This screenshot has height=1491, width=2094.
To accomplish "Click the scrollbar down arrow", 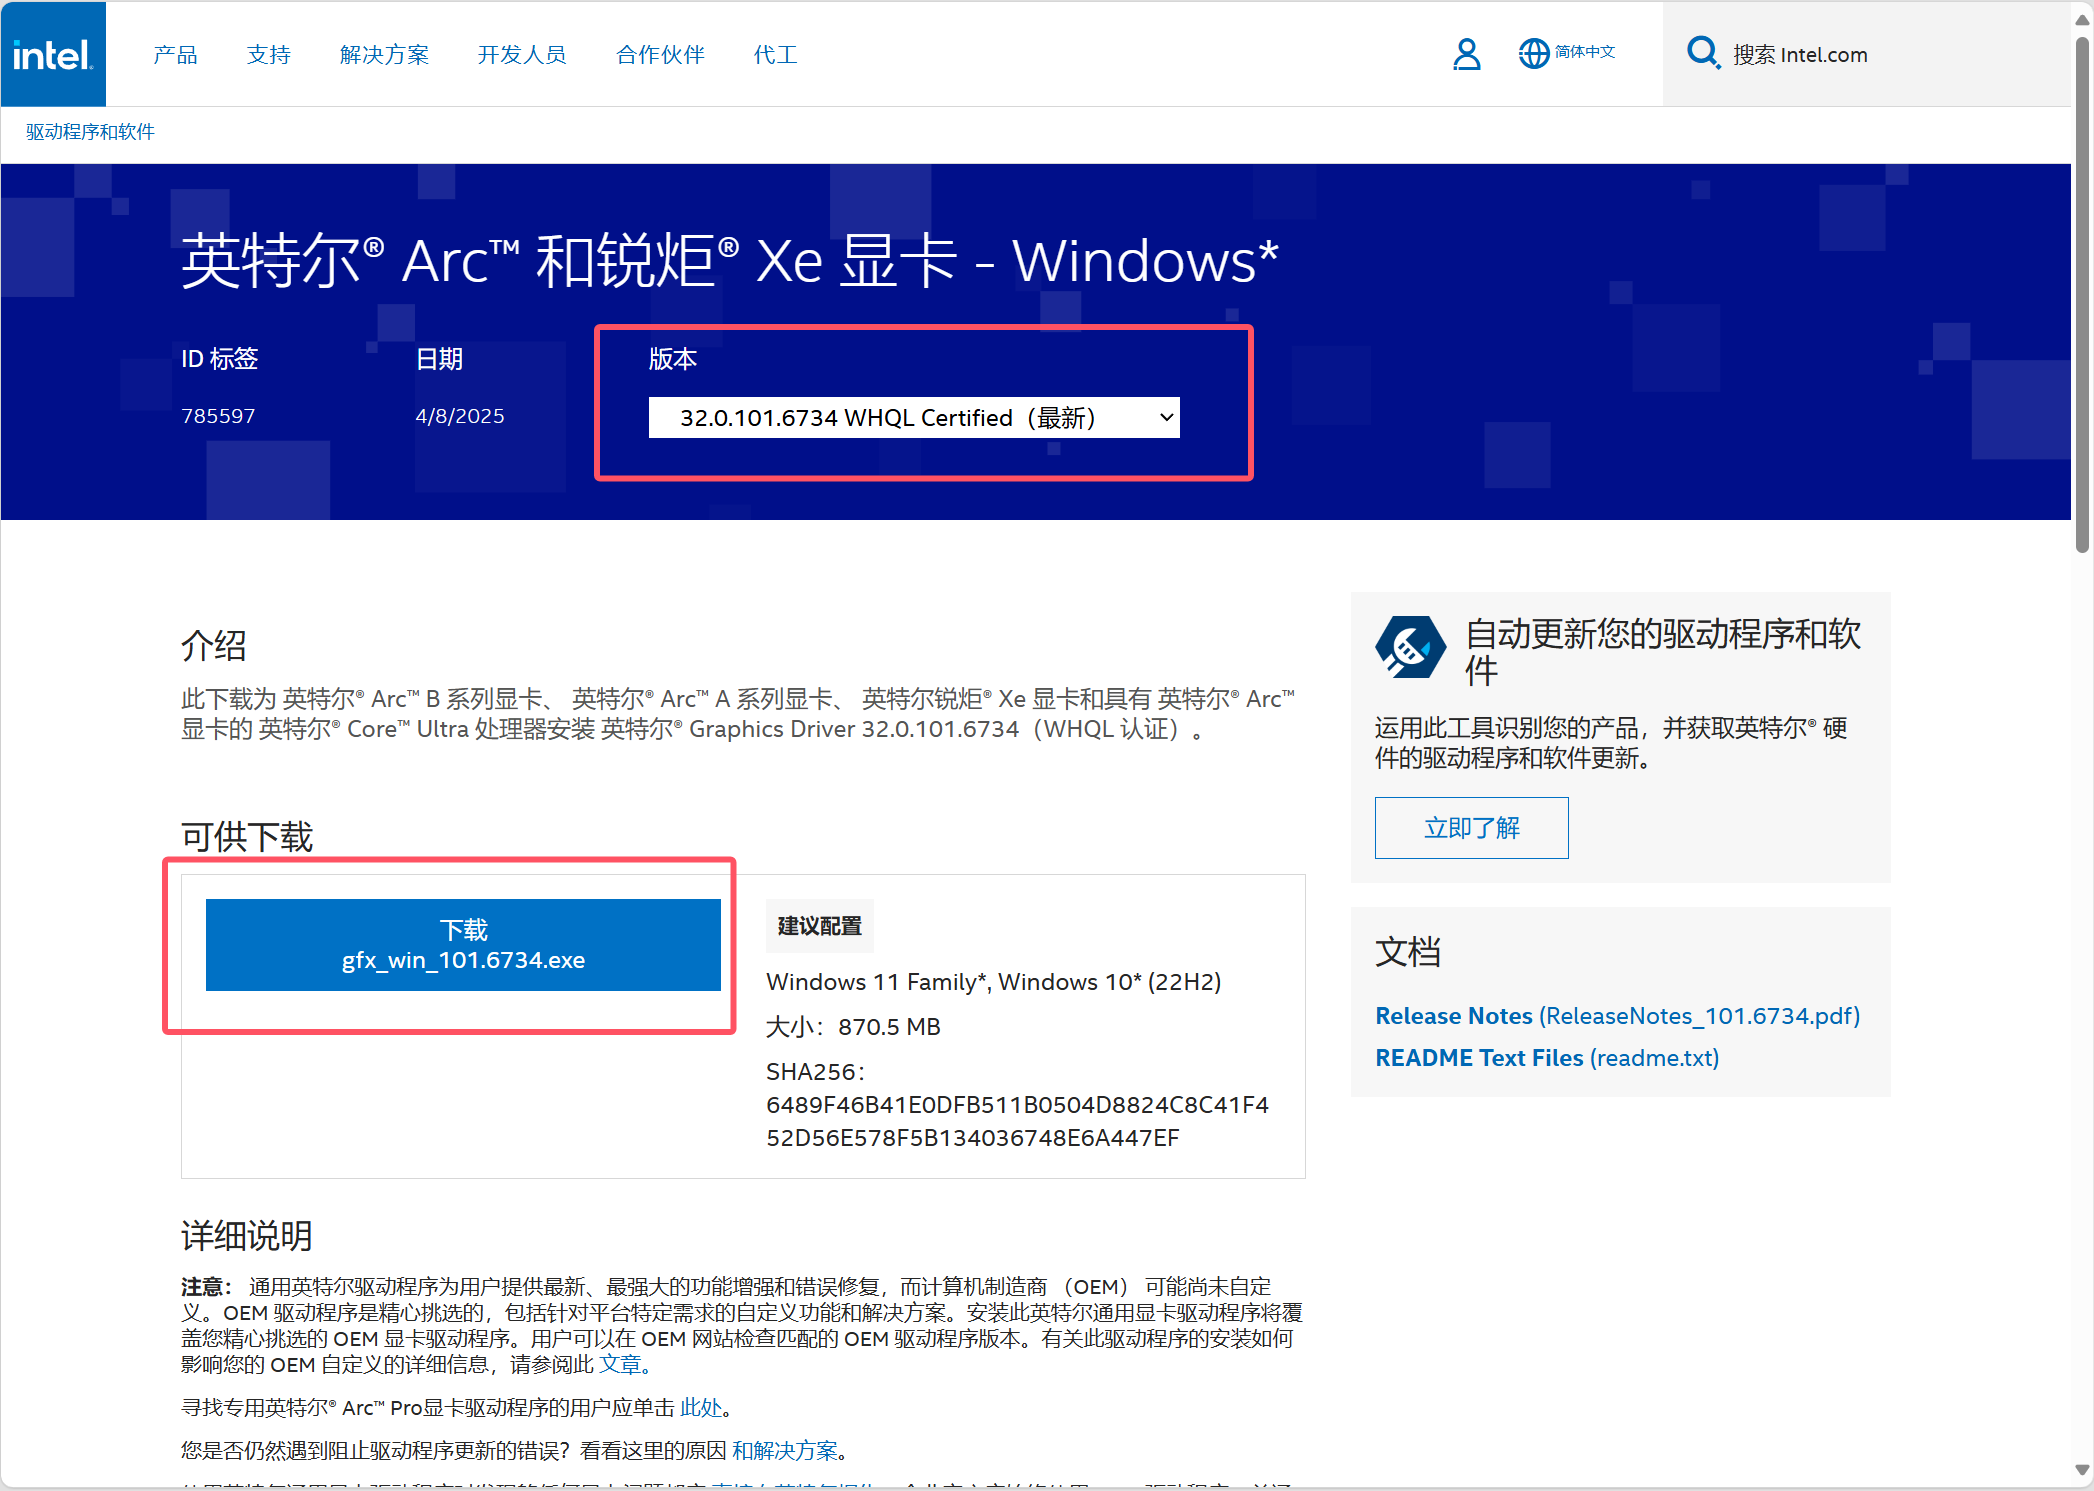I will (x=2082, y=1470).
